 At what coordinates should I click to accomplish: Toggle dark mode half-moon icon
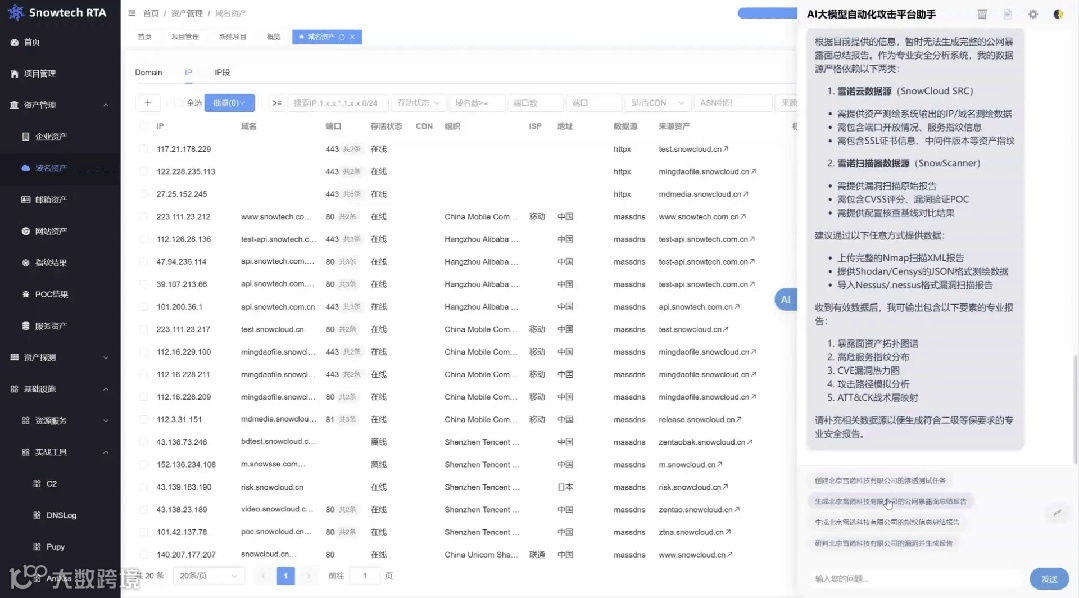tap(1058, 14)
